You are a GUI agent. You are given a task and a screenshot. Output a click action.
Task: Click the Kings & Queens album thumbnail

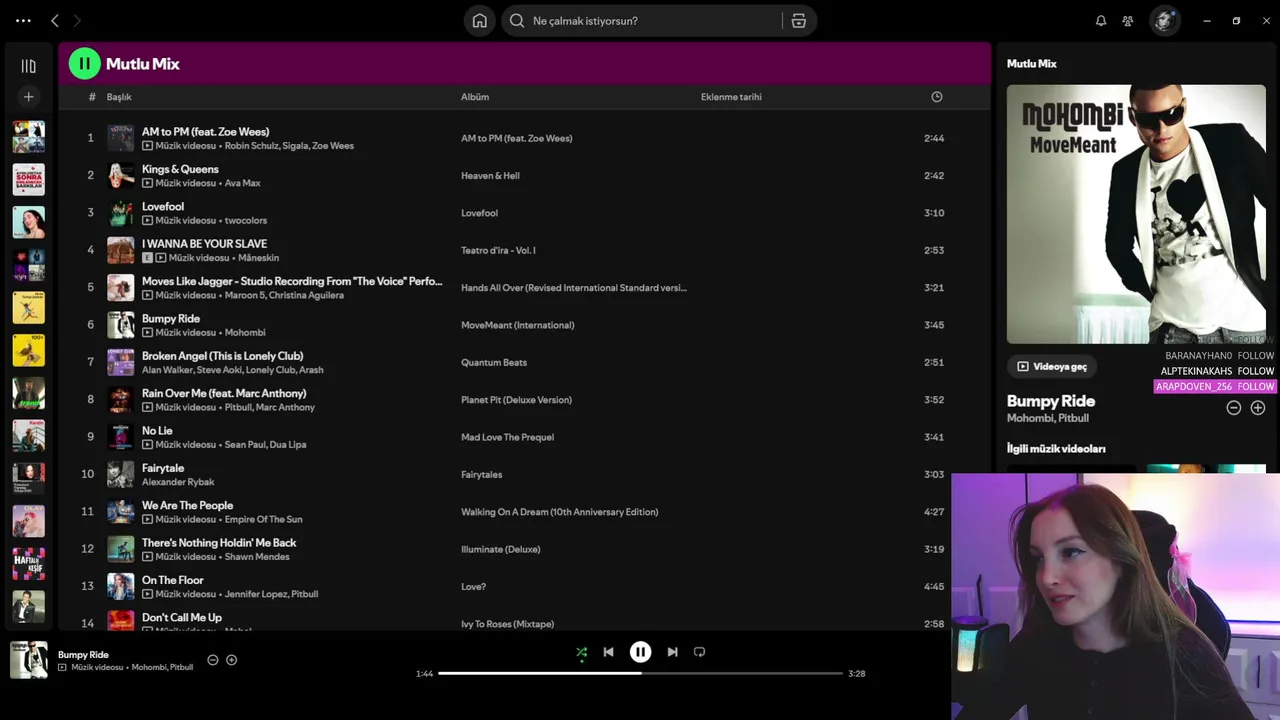121,175
